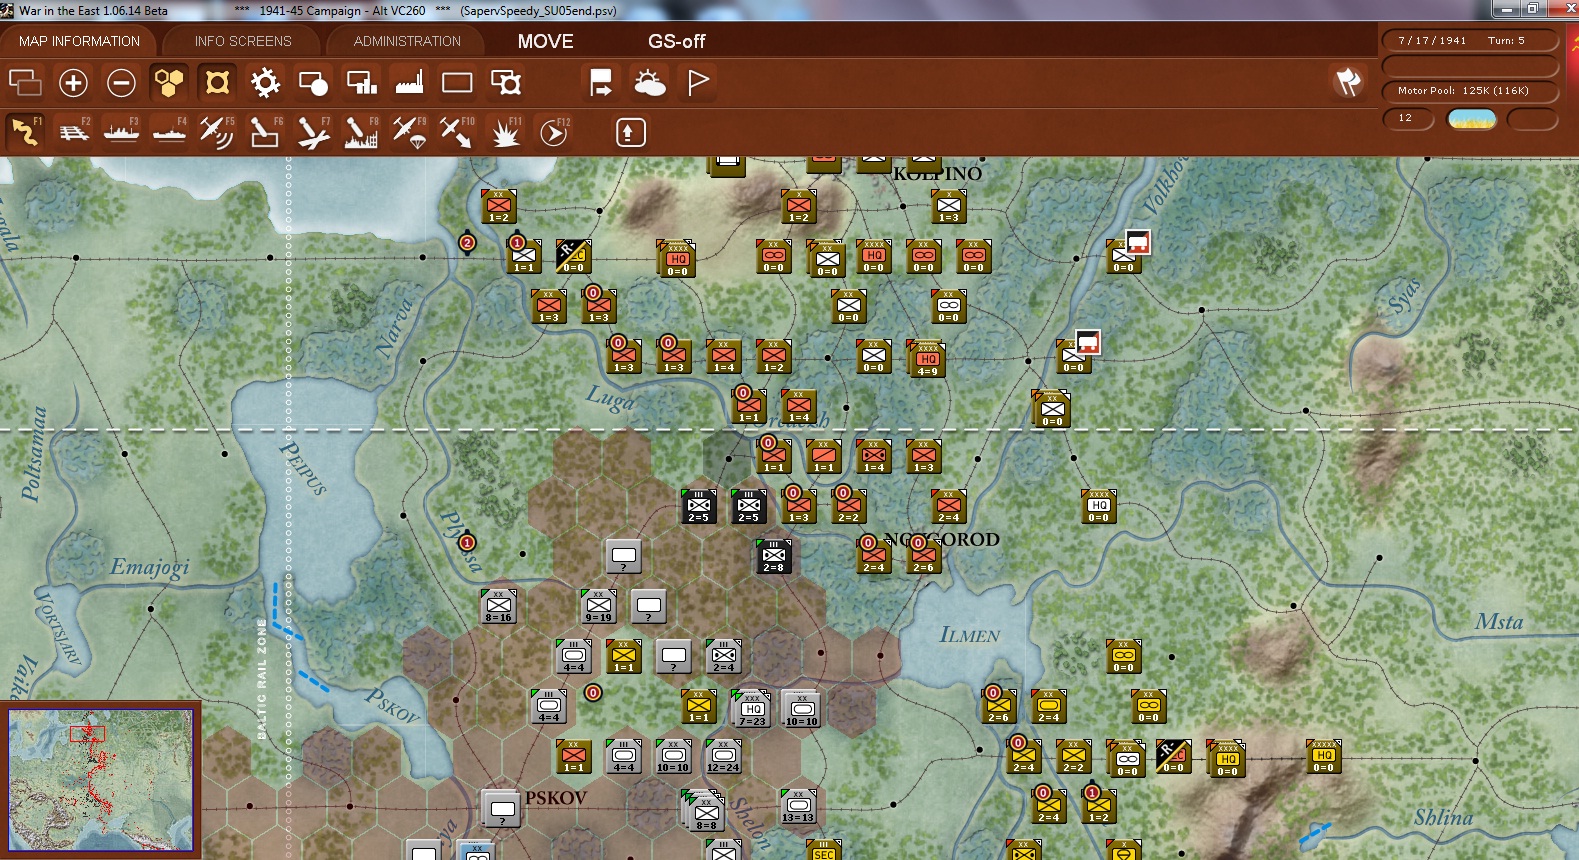Image resolution: width=1579 pixels, height=860 pixels.
Task: Select the panzer counter labeled 12=24
Action: (x=723, y=756)
